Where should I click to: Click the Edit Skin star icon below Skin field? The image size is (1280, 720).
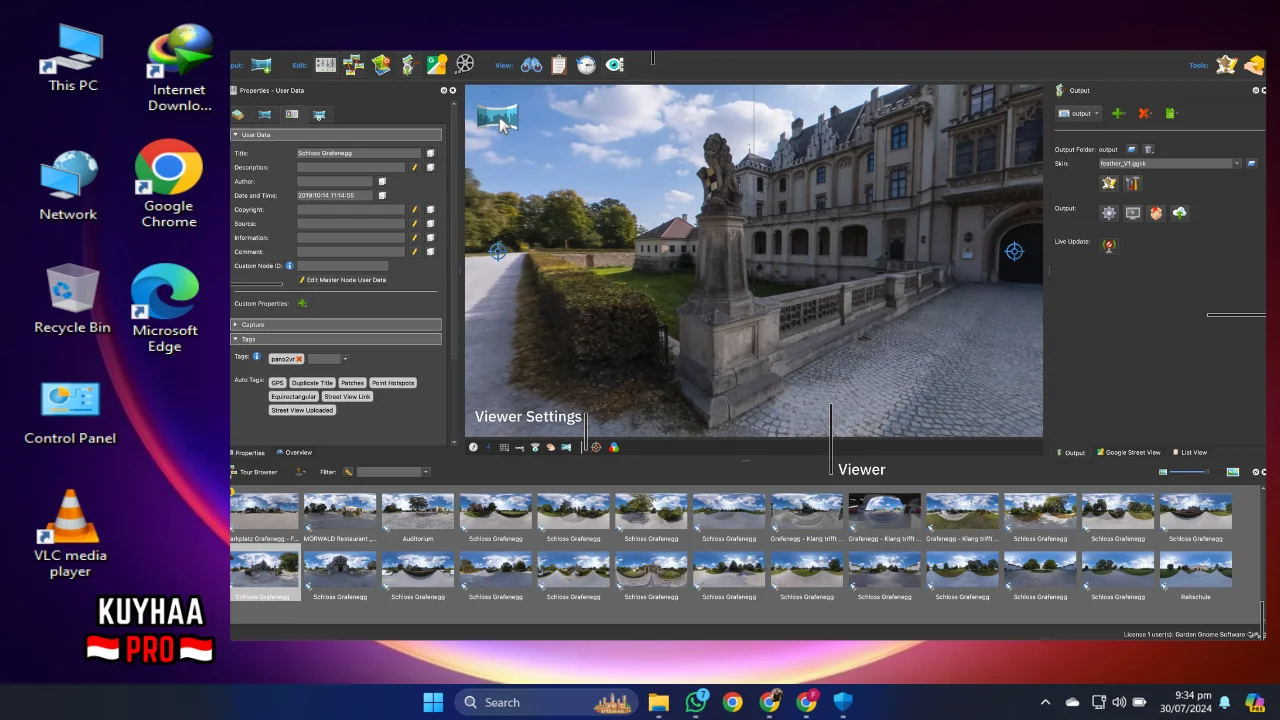(1109, 183)
